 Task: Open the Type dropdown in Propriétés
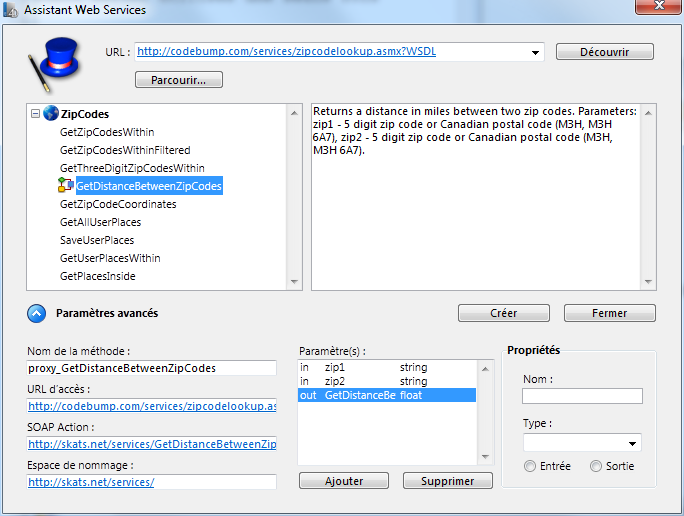click(632, 444)
